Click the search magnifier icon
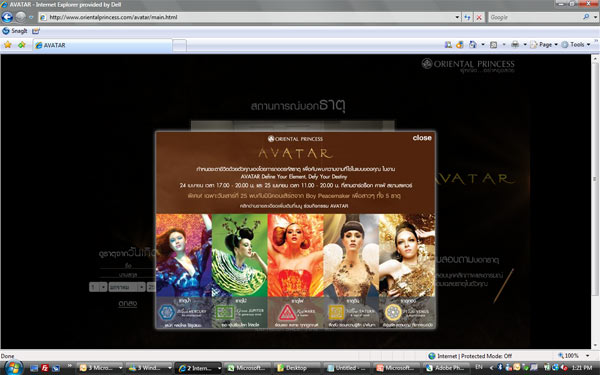 tap(586, 17)
